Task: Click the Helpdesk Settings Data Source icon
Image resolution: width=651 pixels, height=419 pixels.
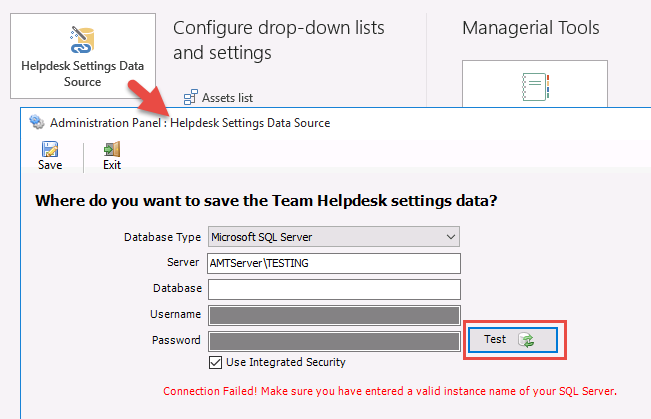Action: 82,39
